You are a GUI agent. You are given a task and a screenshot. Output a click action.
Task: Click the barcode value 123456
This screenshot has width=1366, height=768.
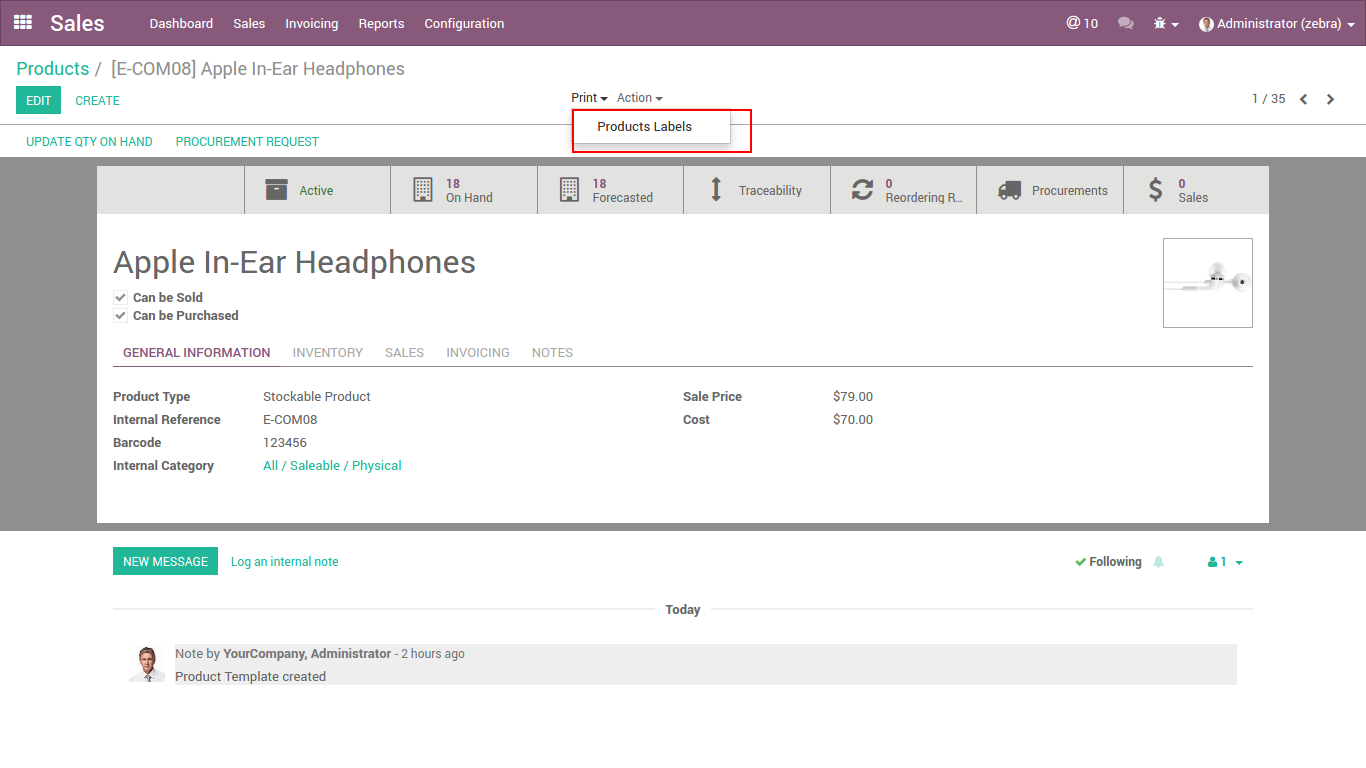285,443
